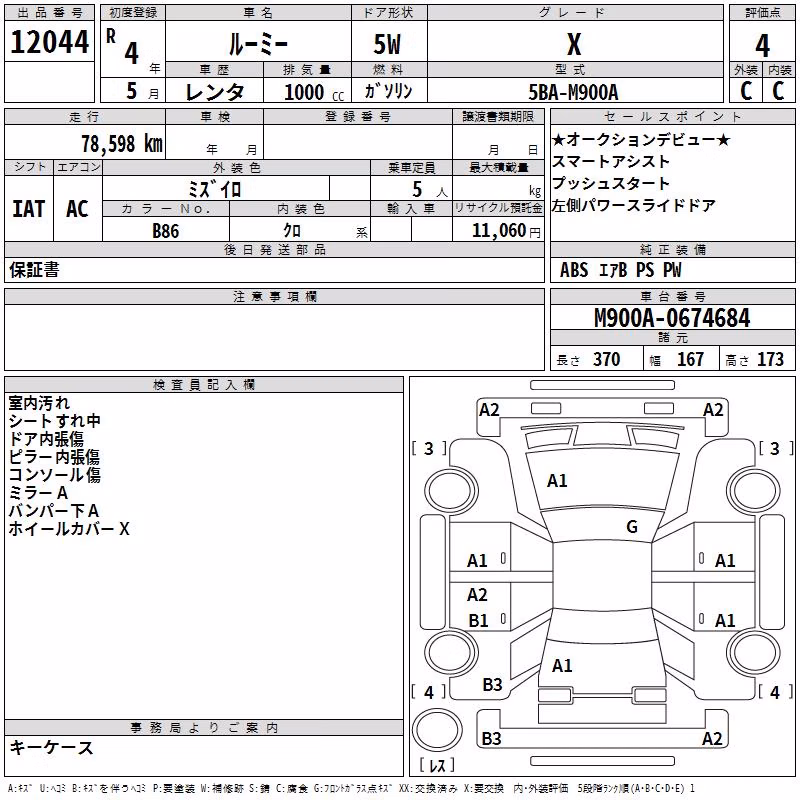Screen dimensions: 800x800
Task: Select the grade value X
Action: click(x=574, y=44)
